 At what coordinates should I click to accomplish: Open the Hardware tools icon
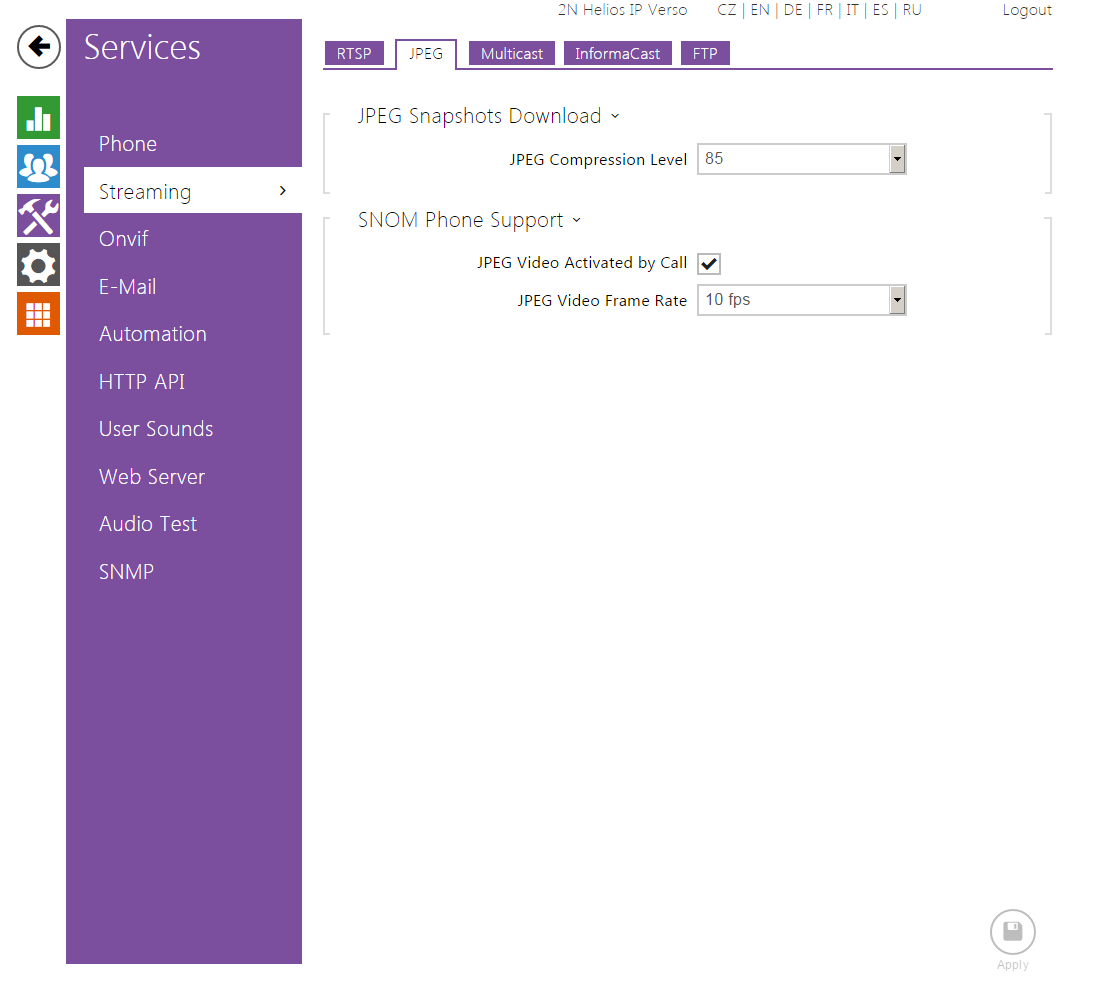[38, 216]
